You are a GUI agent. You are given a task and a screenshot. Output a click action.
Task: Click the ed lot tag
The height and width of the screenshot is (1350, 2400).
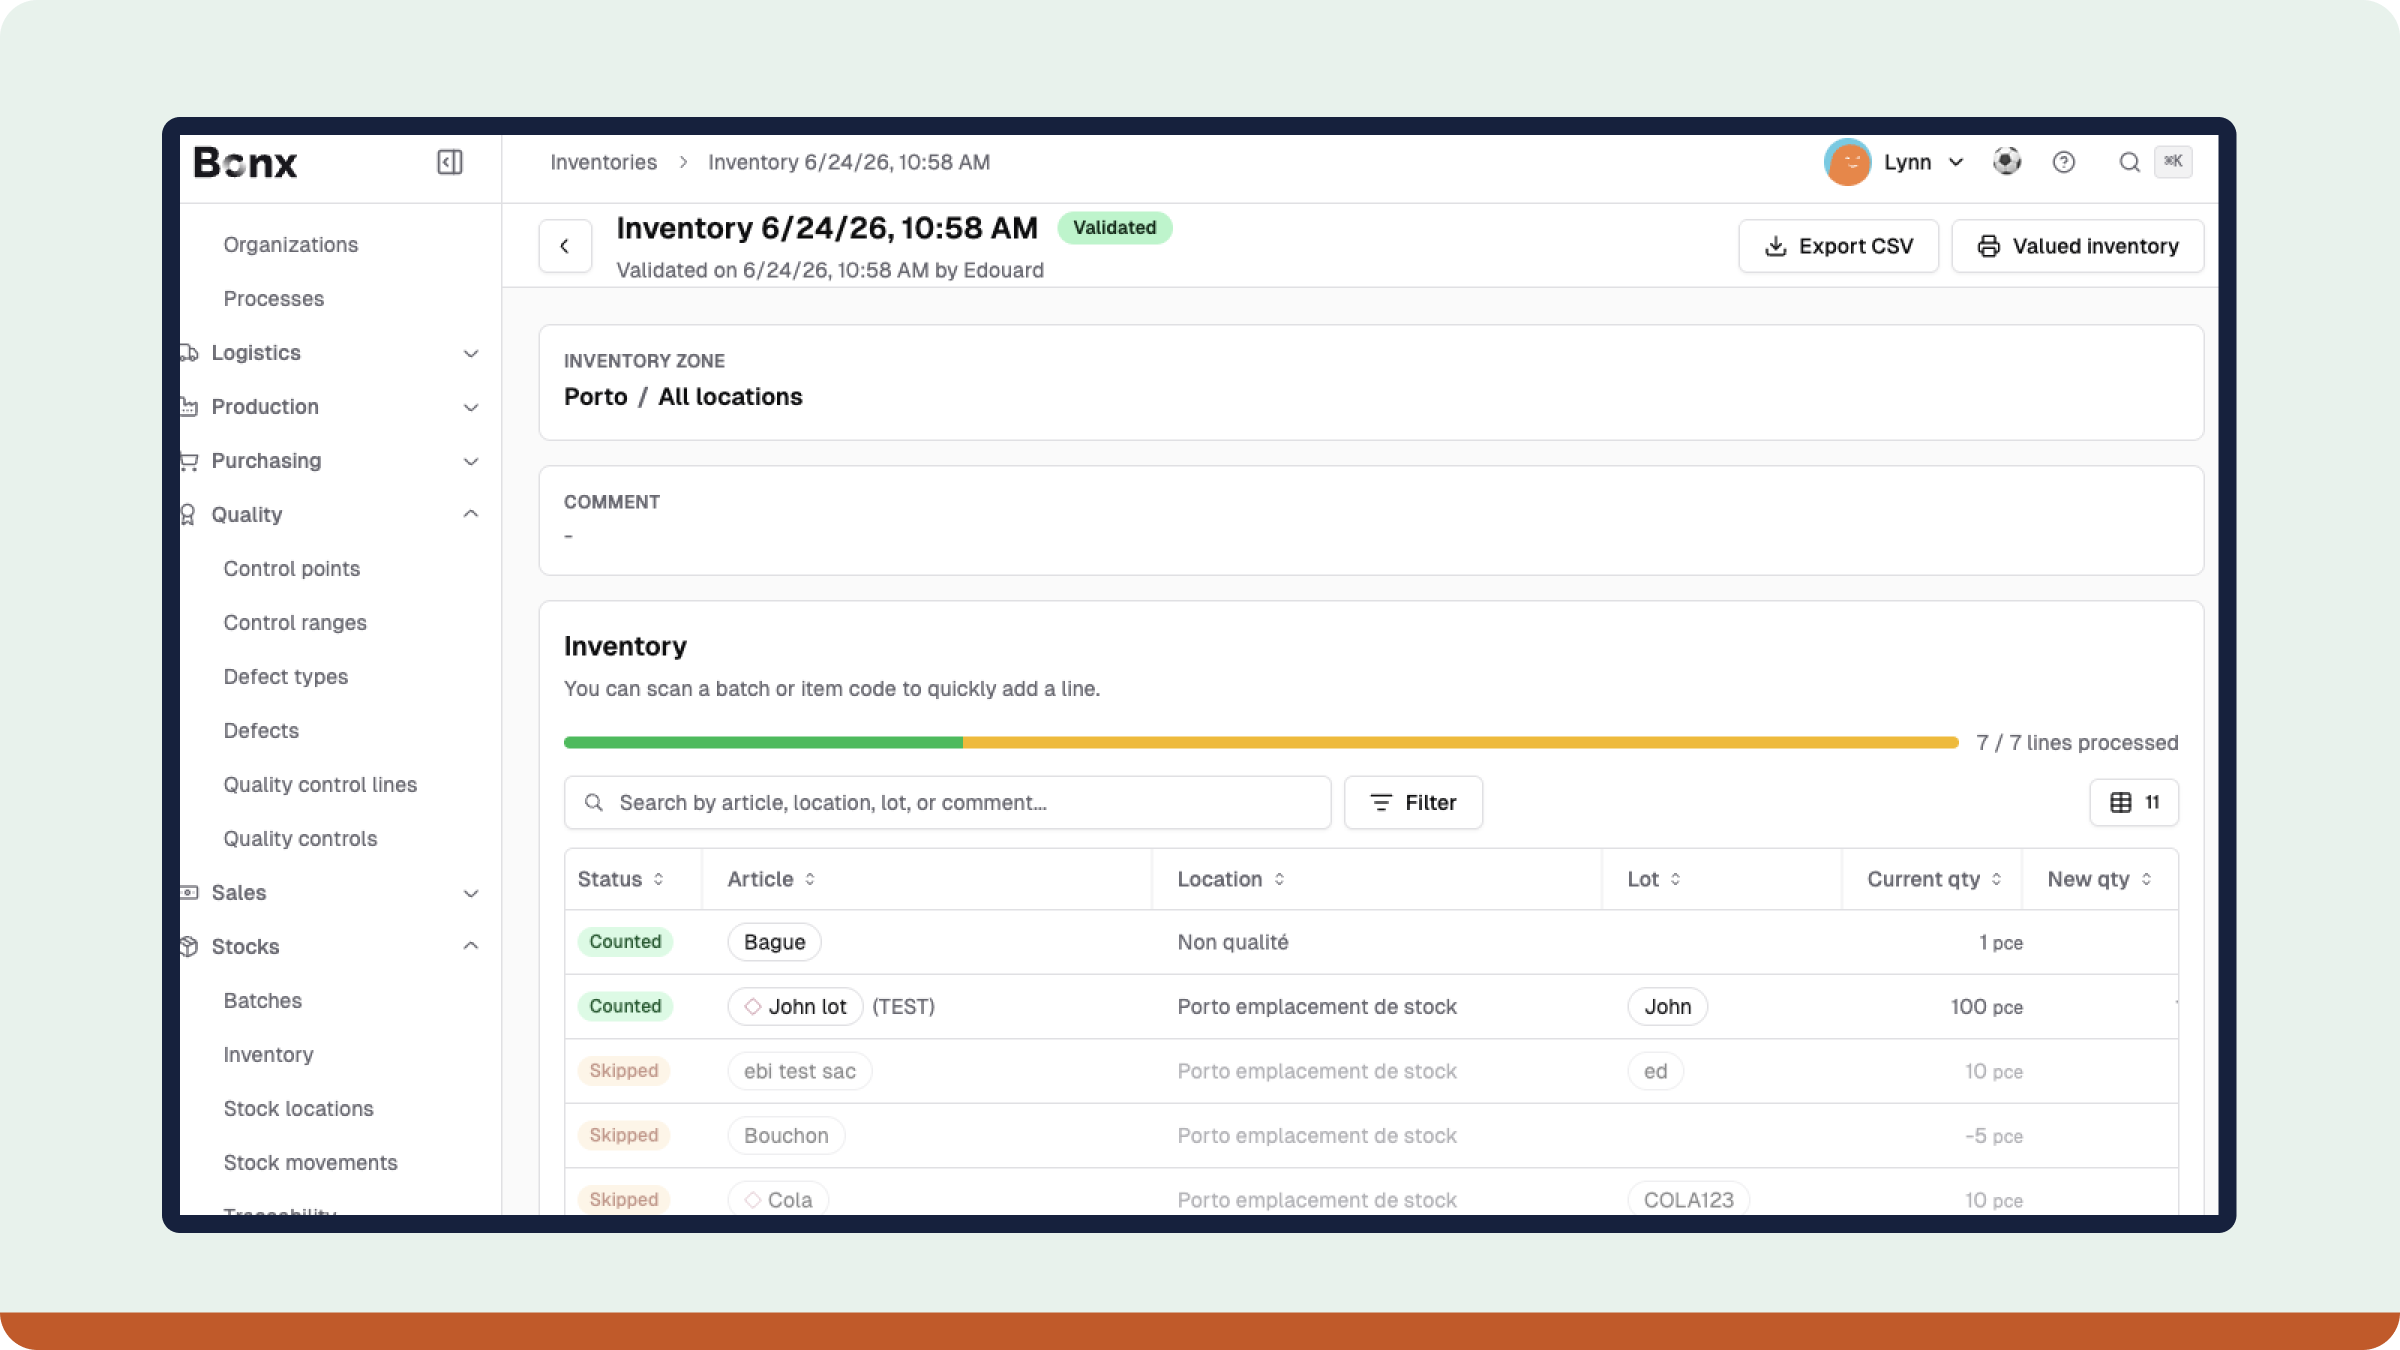[1656, 1071]
